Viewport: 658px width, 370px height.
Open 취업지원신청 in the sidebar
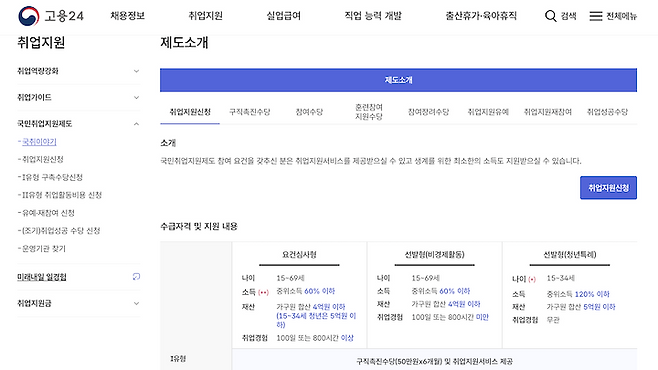tap(42, 159)
